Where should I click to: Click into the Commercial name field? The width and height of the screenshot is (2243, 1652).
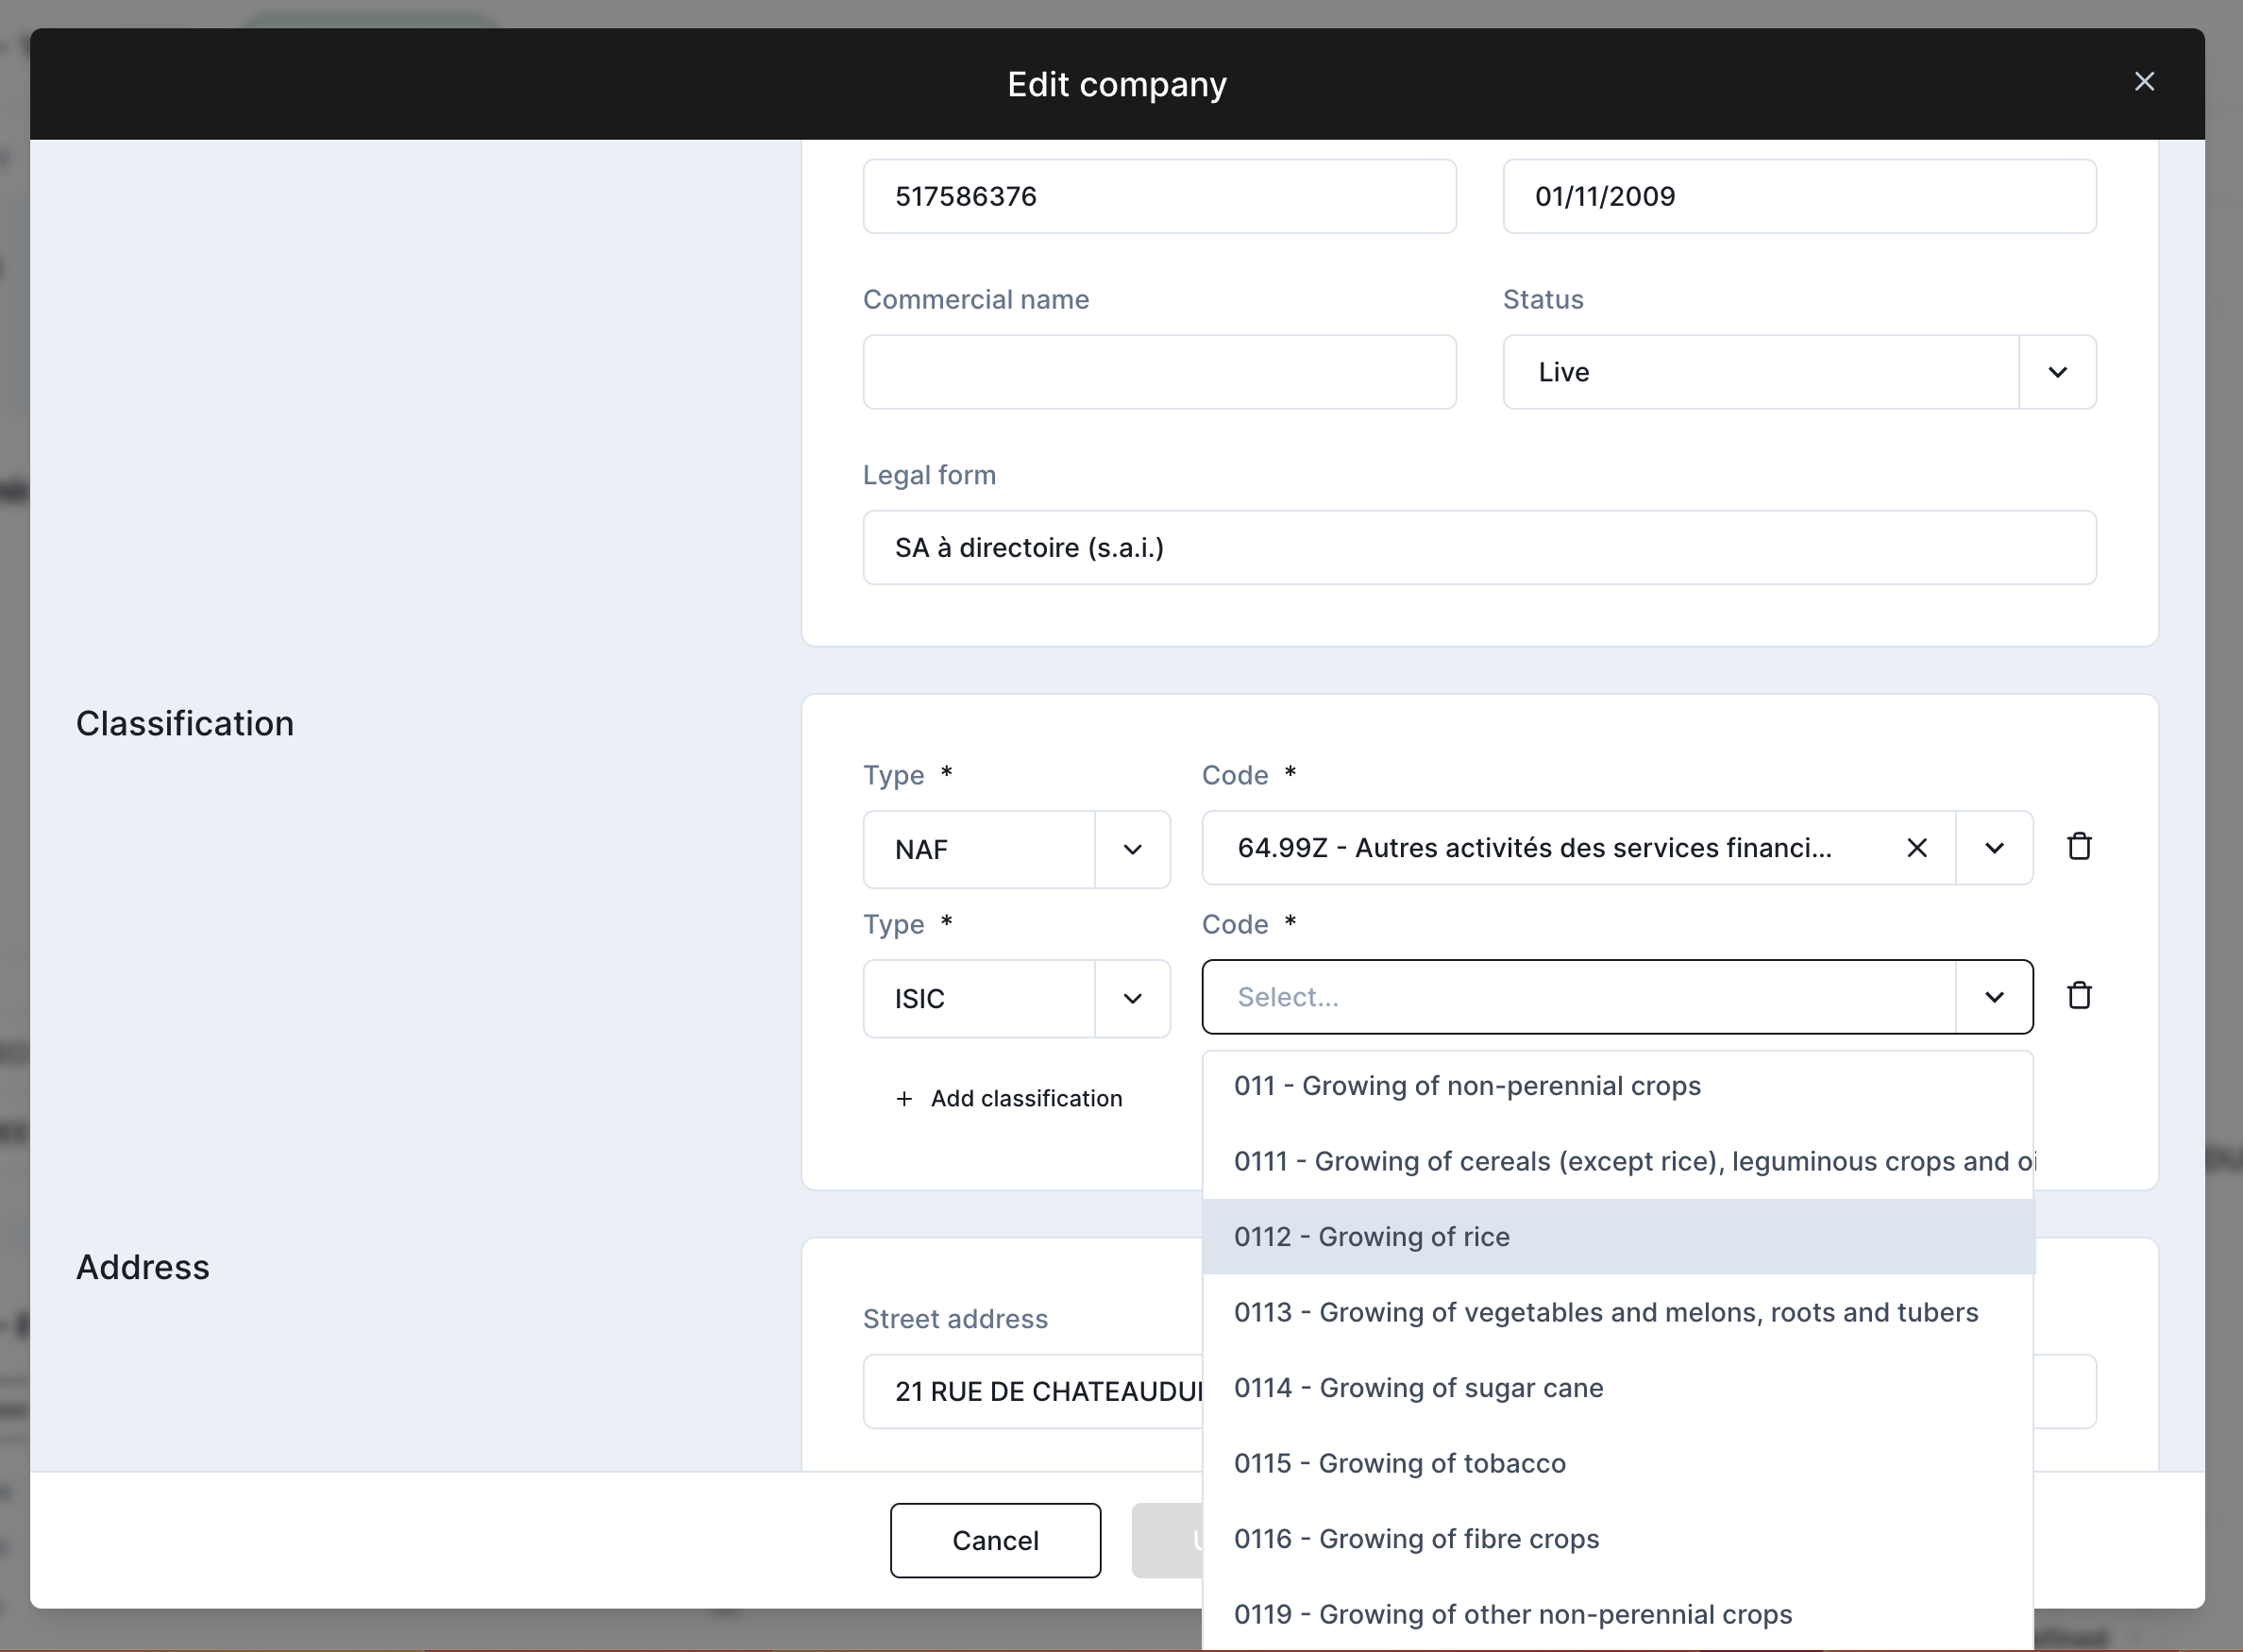point(1159,372)
